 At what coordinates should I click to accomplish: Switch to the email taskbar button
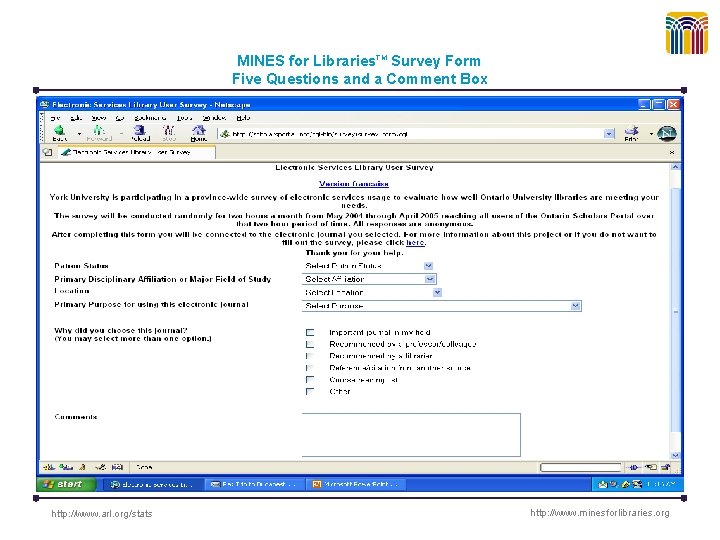(x=256, y=484)
